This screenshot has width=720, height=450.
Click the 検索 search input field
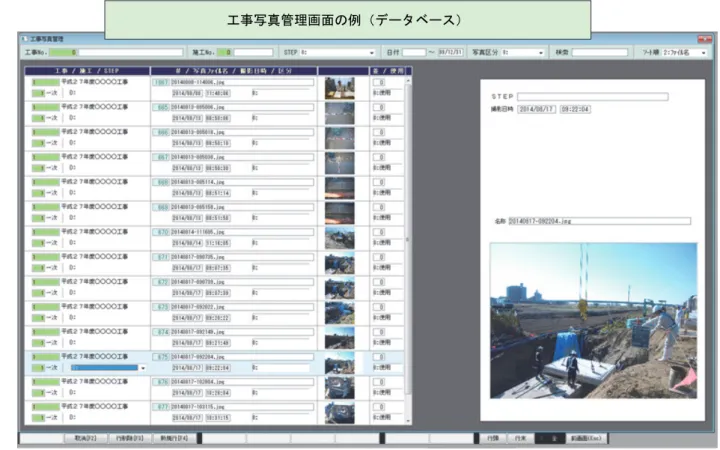tap(599, 53)
